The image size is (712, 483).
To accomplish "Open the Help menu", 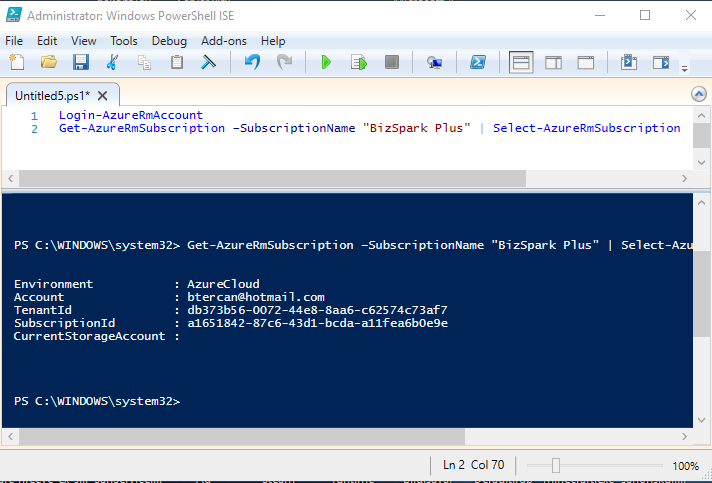I will pos(273,41).
